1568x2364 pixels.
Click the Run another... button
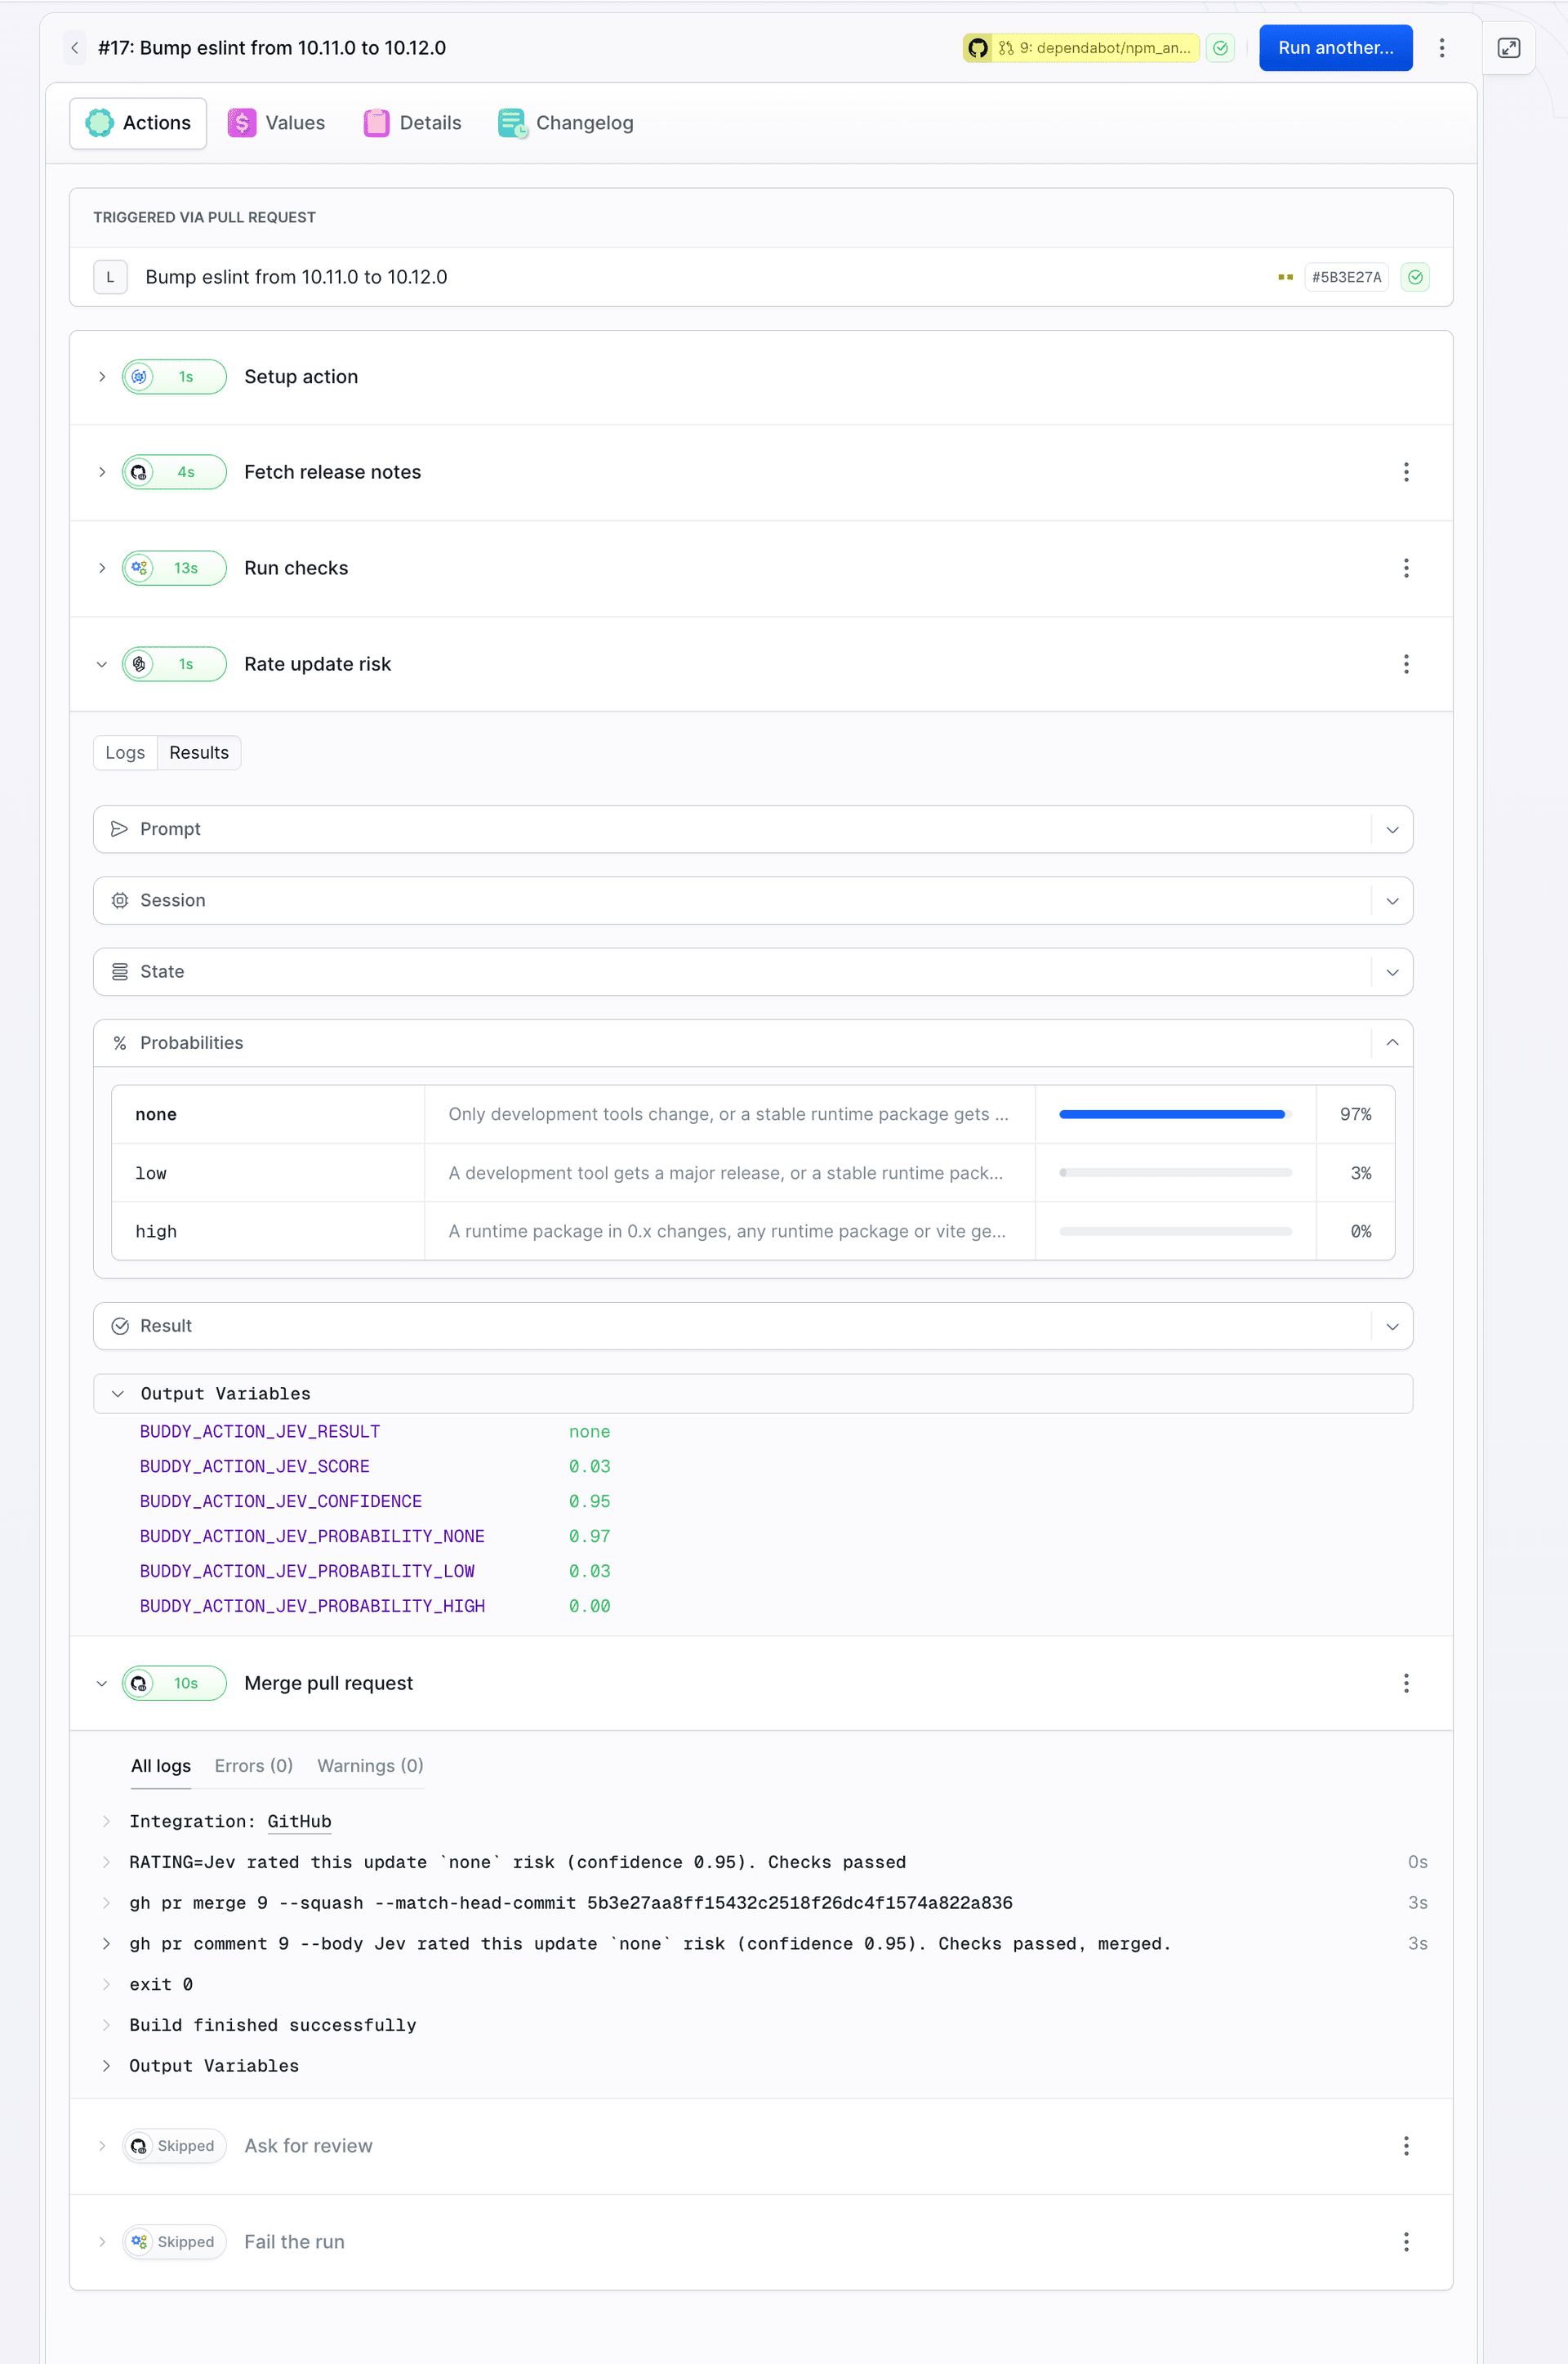click(1335, 48)
